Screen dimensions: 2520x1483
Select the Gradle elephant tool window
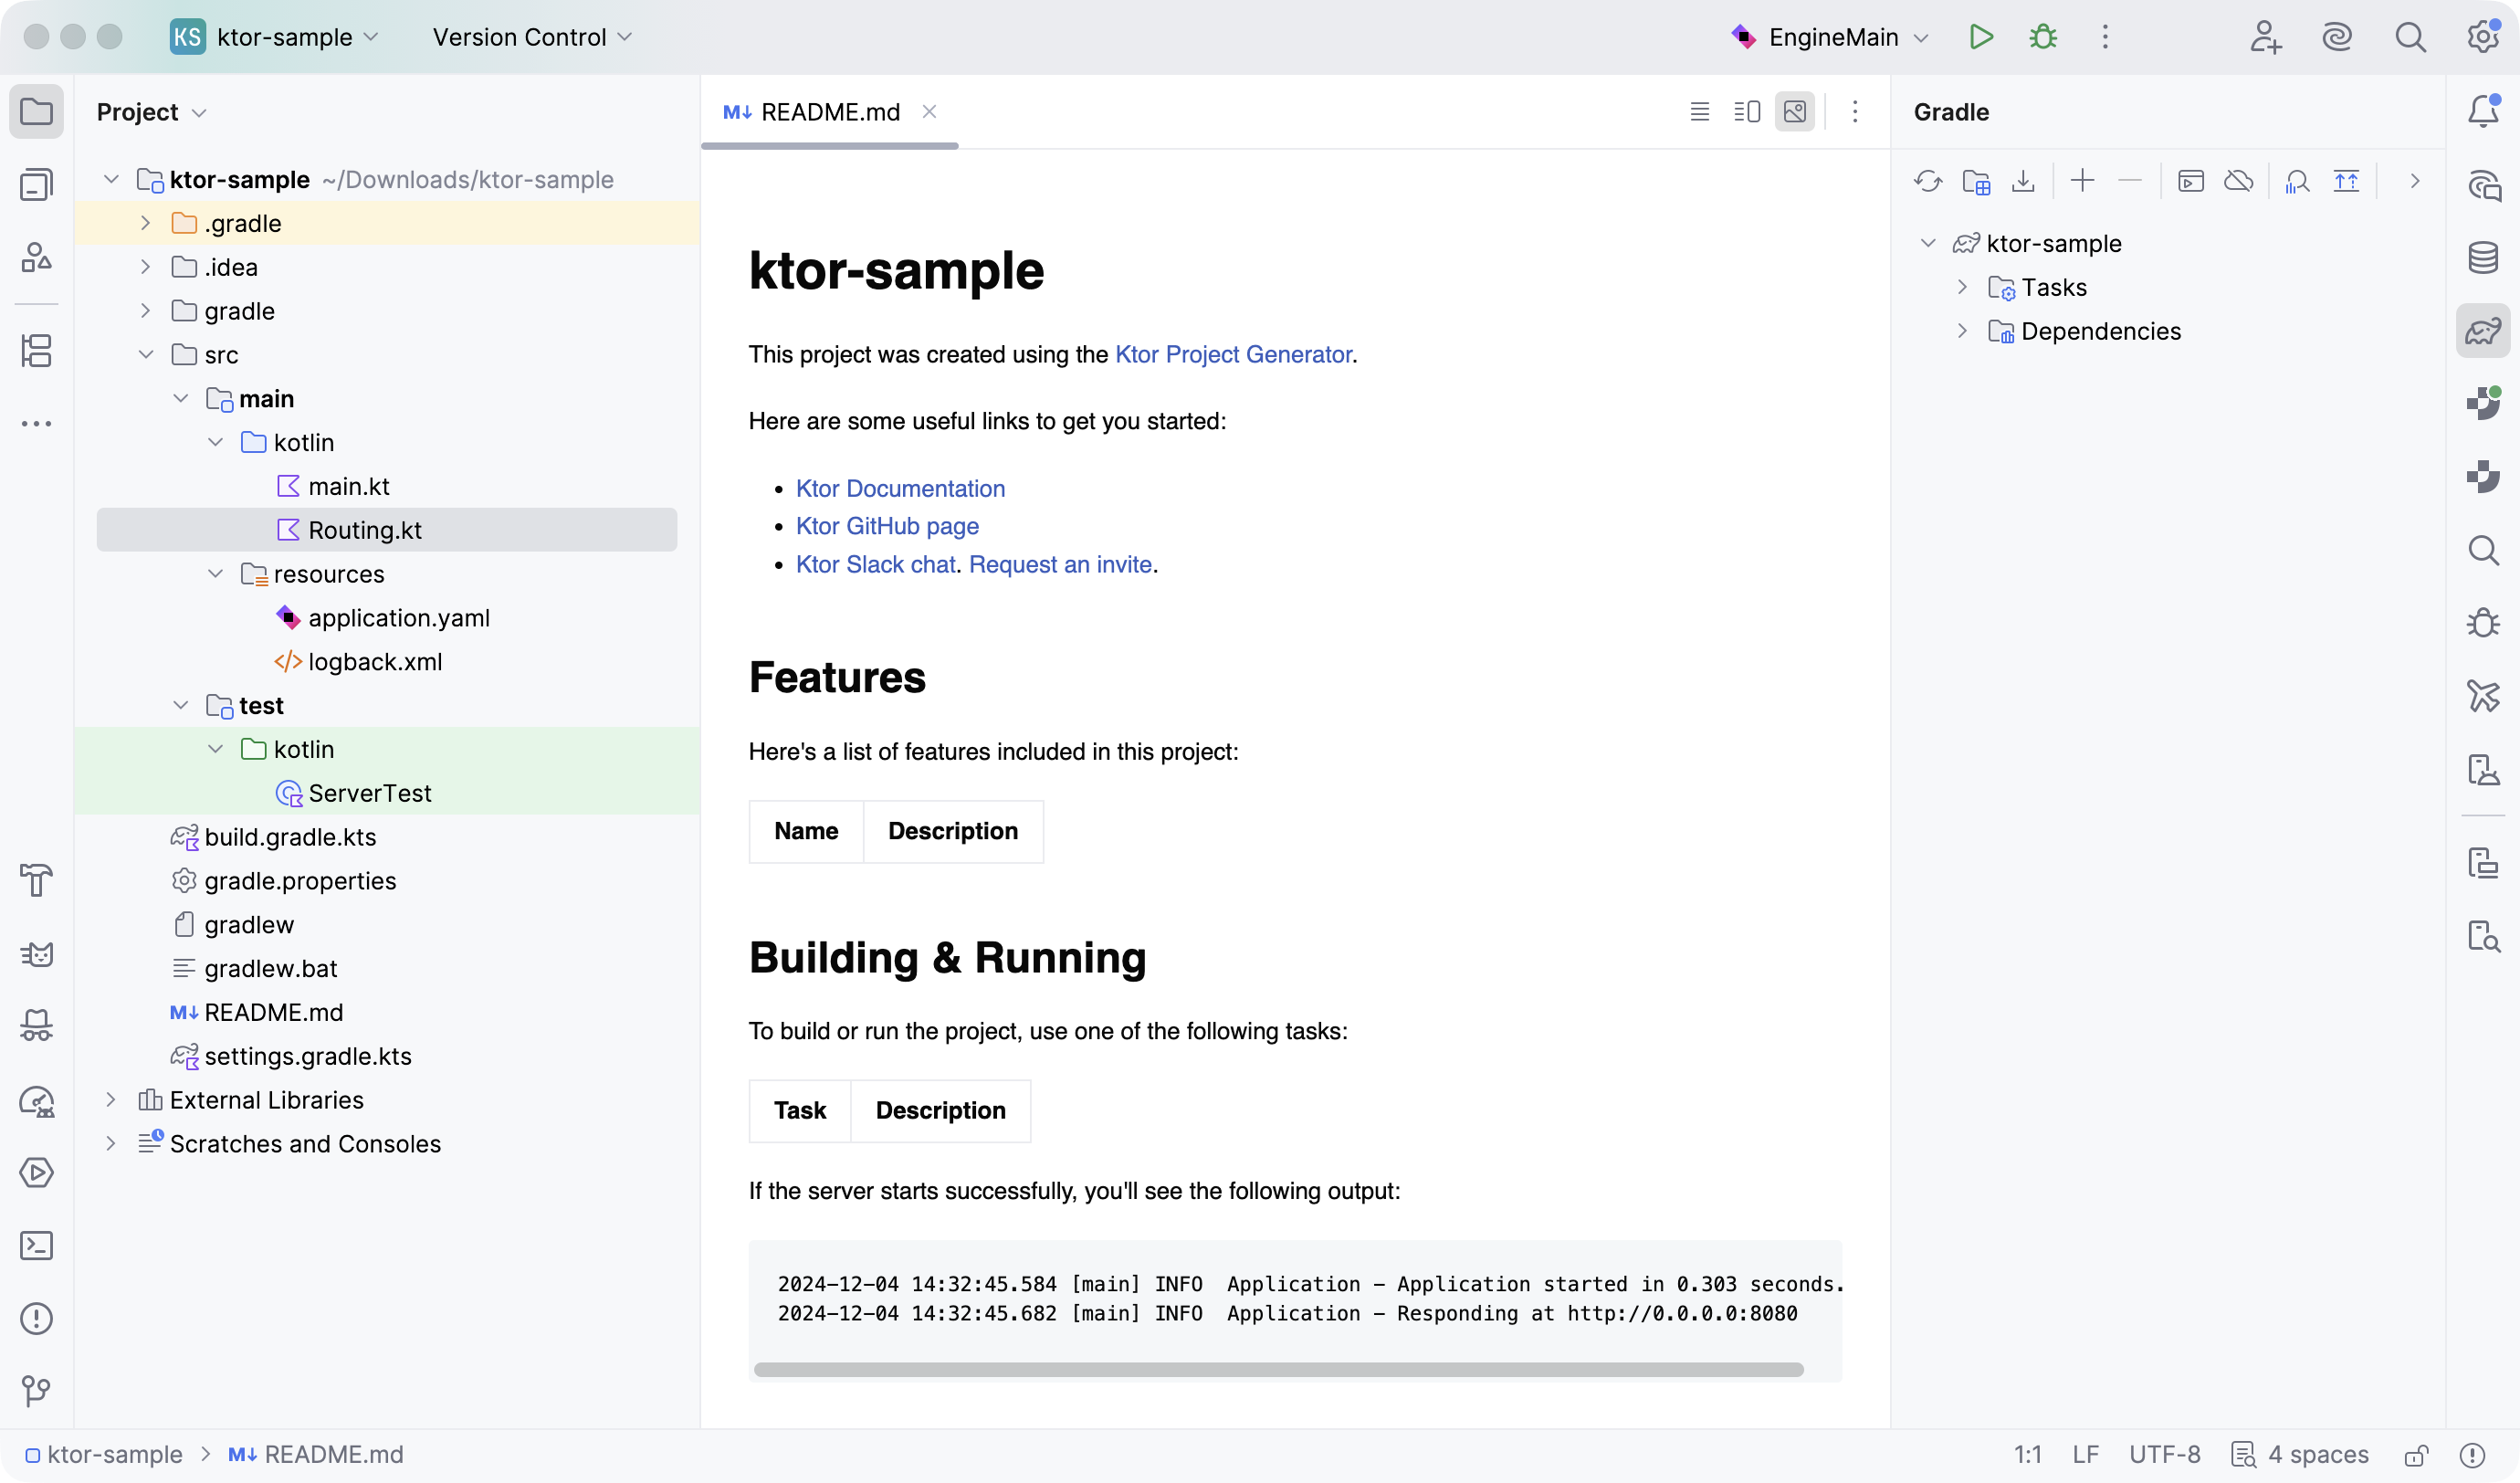coord(2483,331)
